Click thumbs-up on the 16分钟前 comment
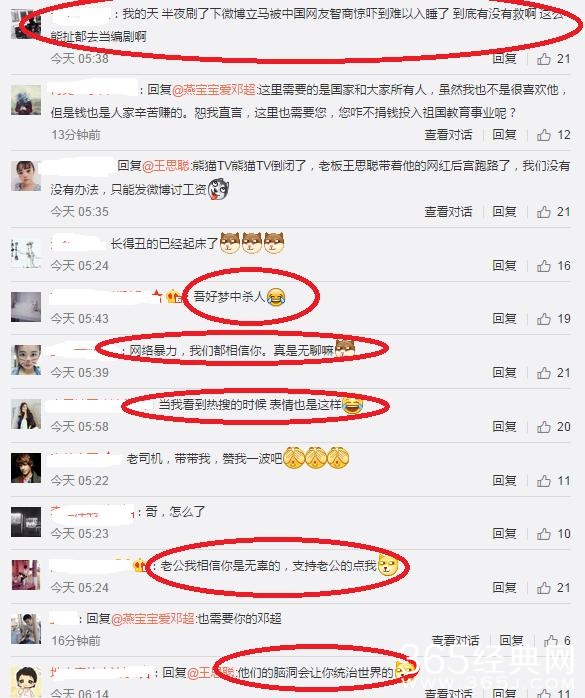The image size is (585, 698). pos(551,641)
